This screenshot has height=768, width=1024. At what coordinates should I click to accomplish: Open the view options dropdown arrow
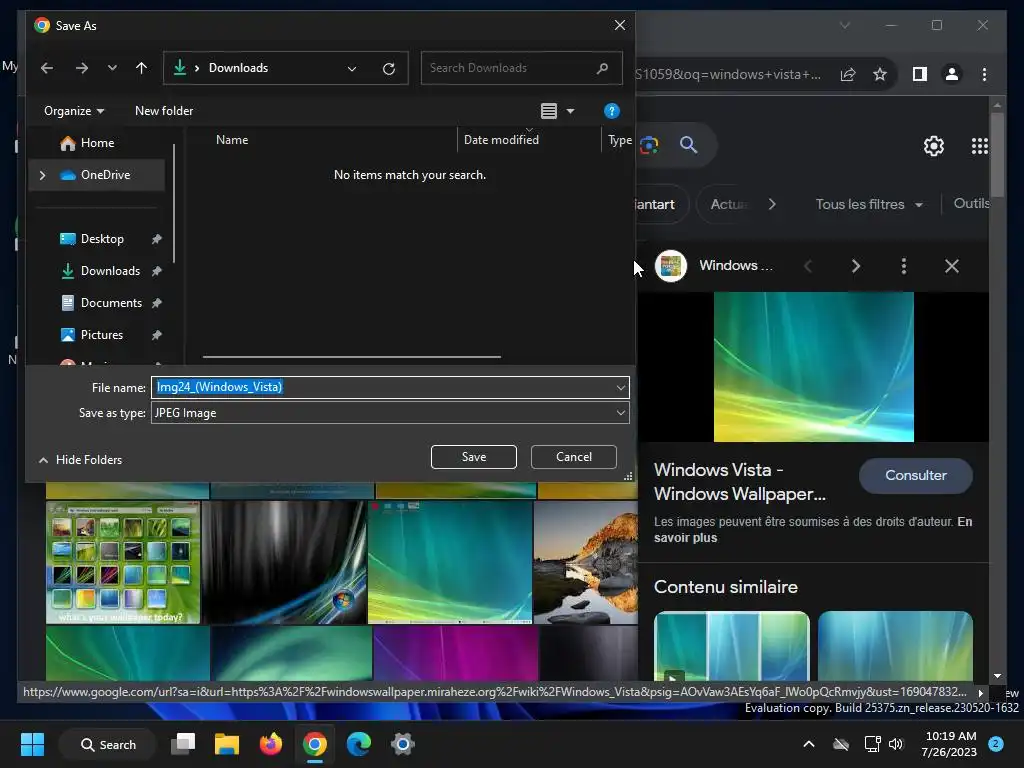pos(570,111)
